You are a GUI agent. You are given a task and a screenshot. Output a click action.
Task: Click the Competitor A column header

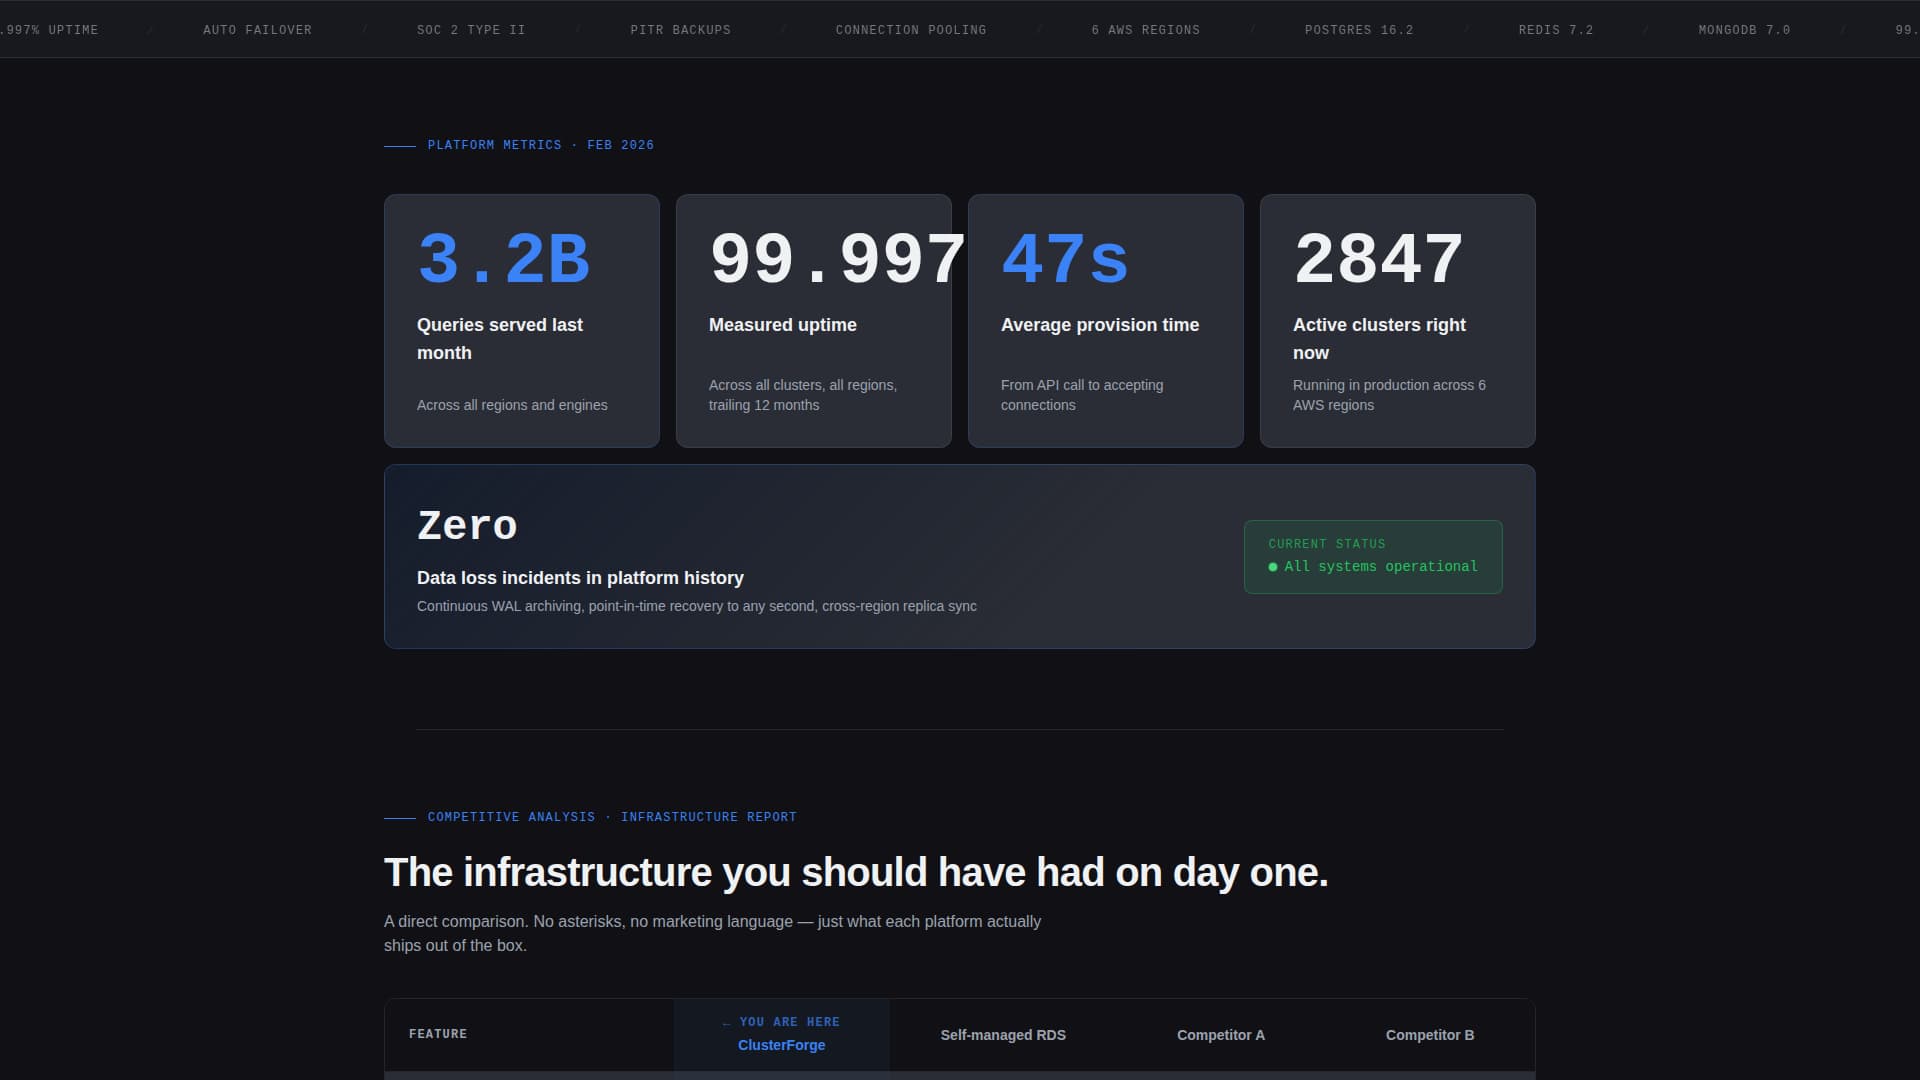[1221, 1035]
